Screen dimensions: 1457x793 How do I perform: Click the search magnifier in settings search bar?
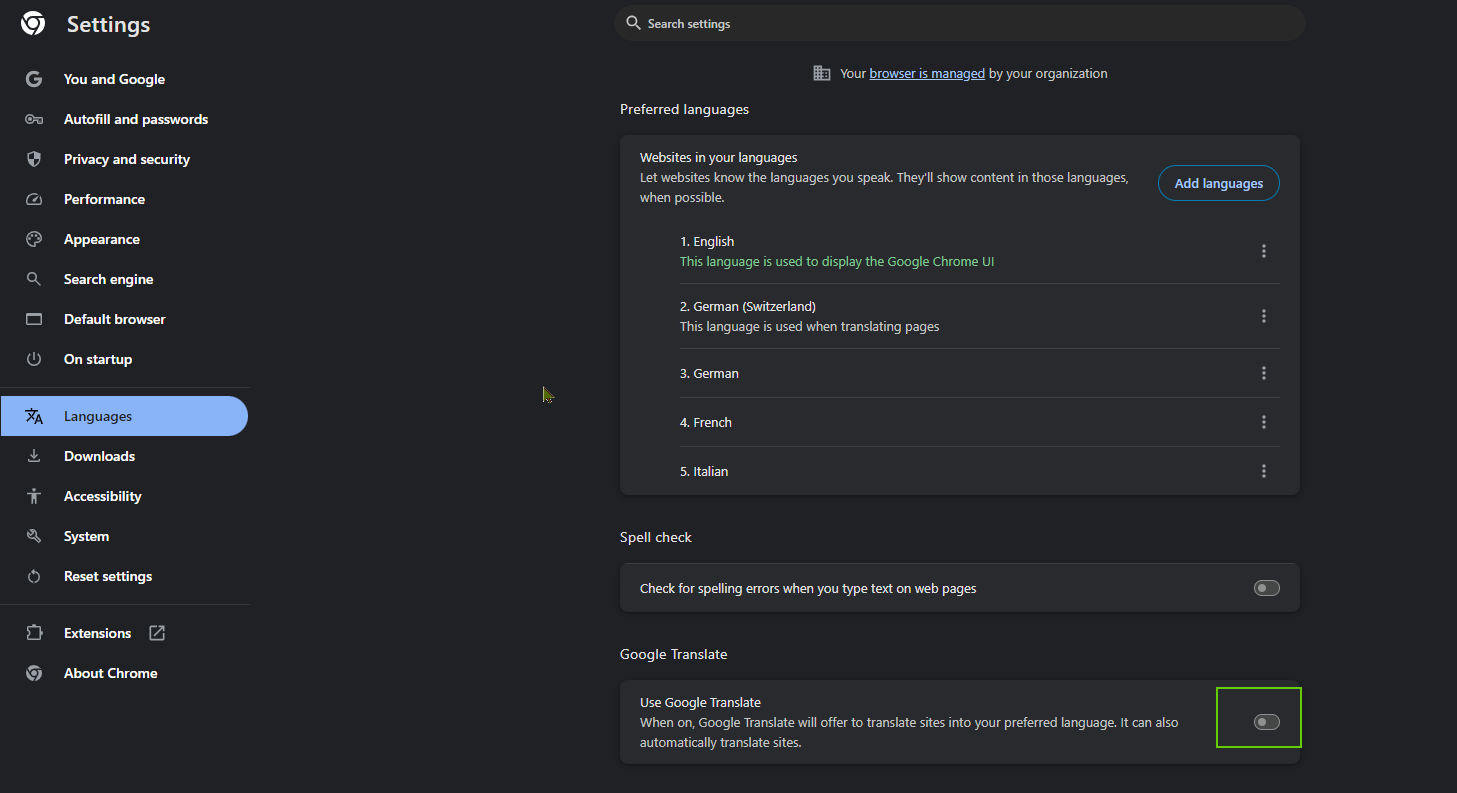click(633, 23)
